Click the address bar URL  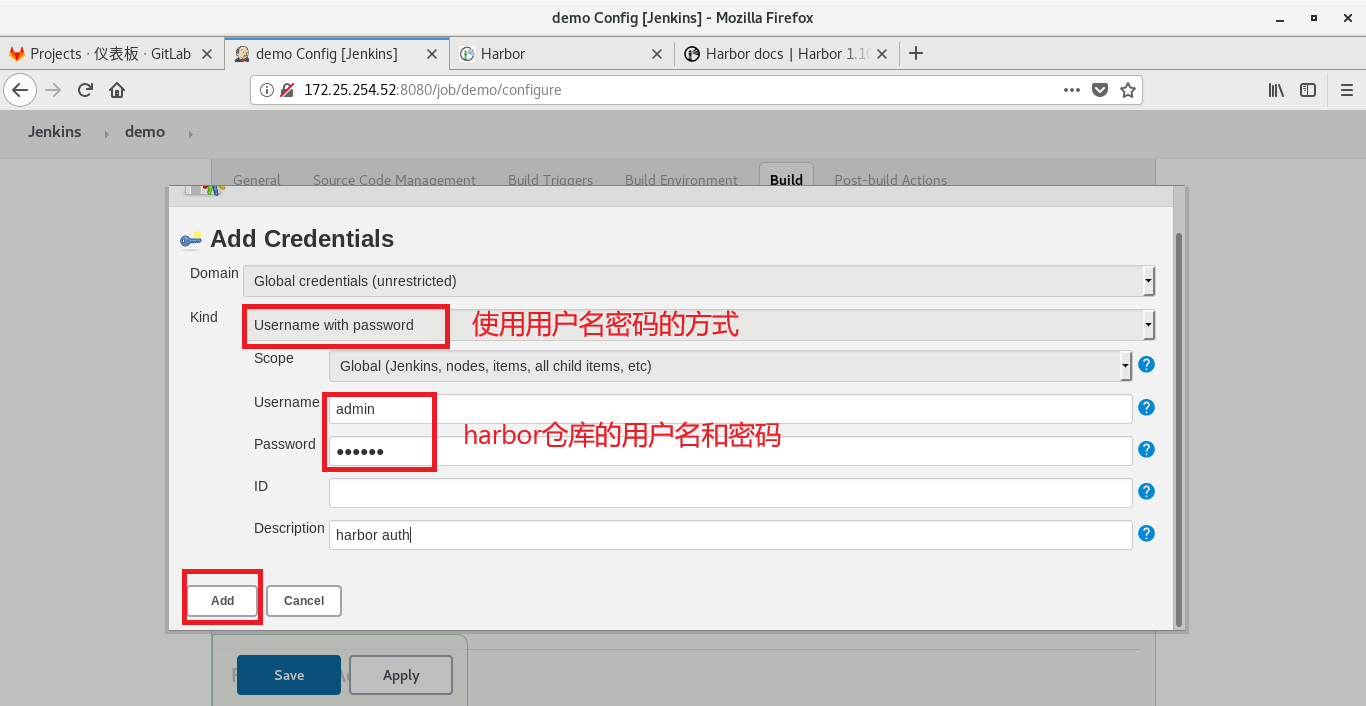coord(433,90)
